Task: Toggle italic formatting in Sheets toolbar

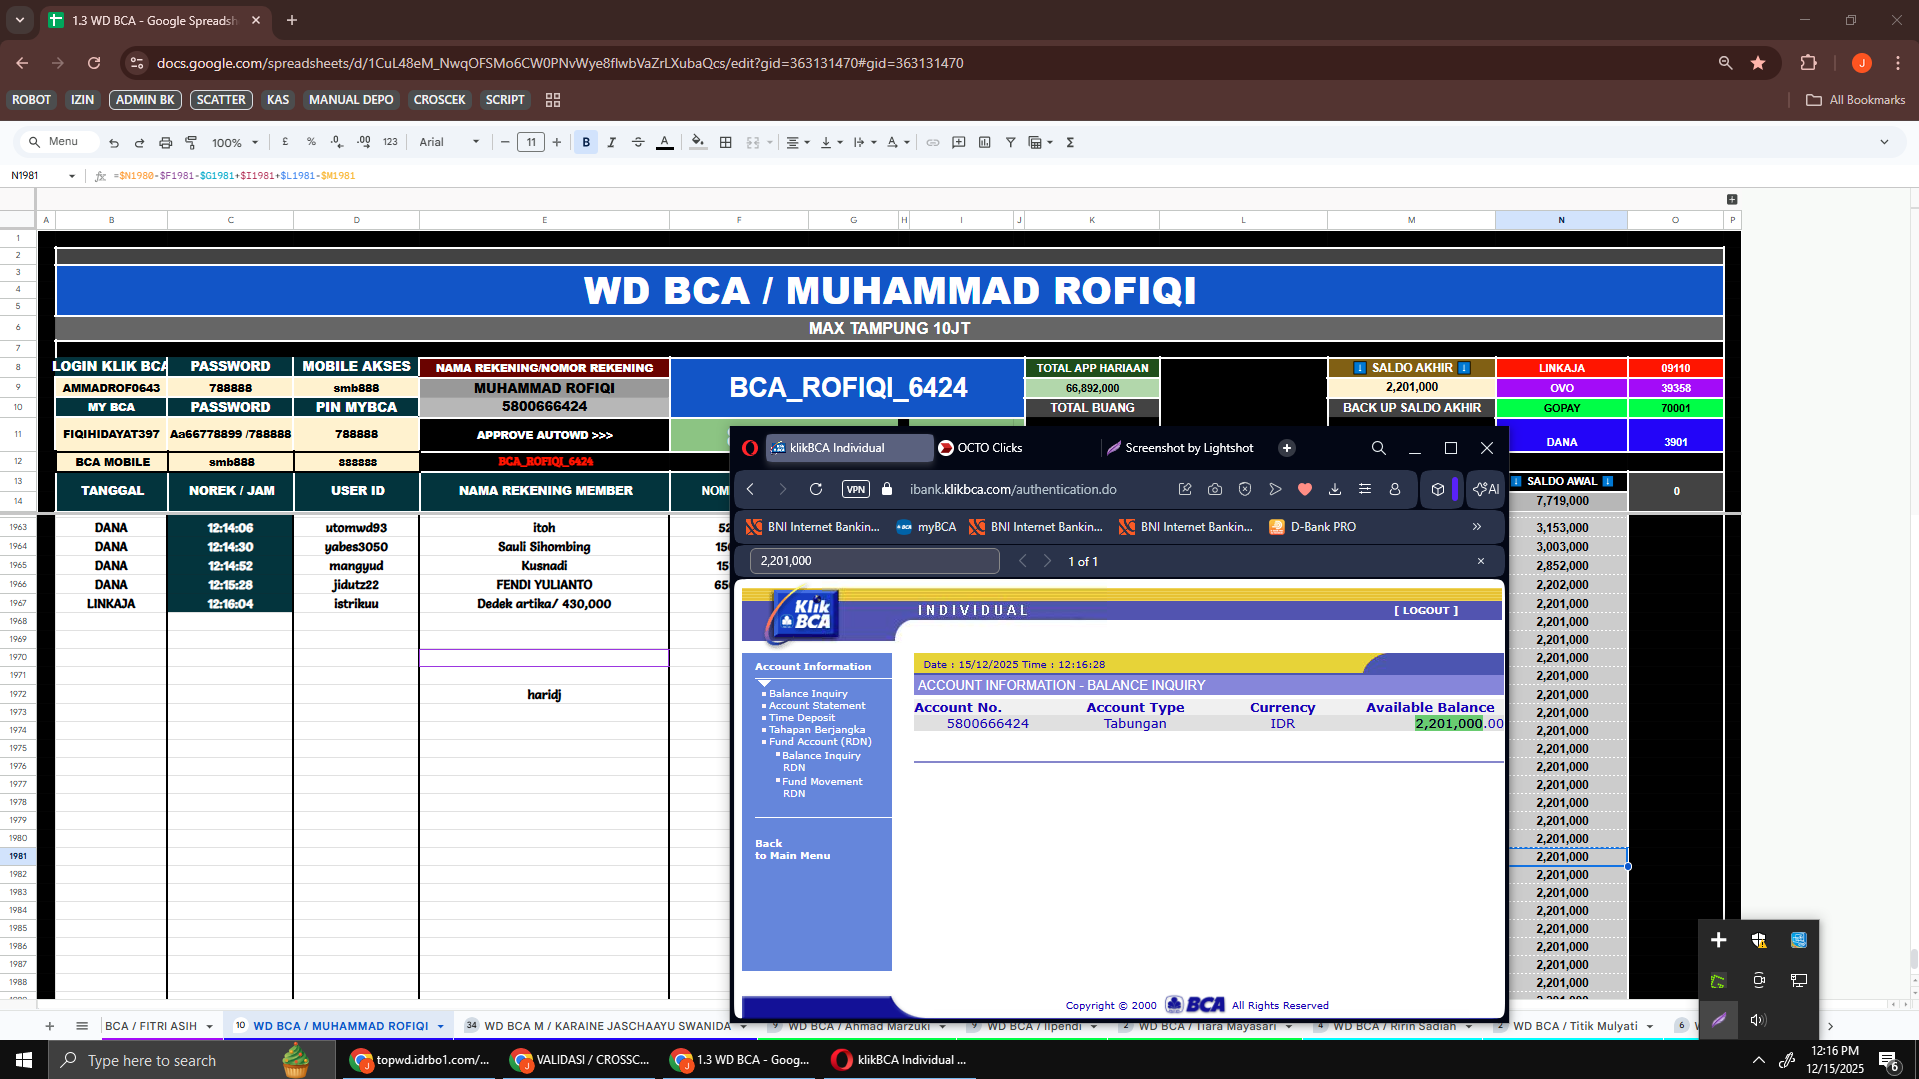Action: click(612, 142)
